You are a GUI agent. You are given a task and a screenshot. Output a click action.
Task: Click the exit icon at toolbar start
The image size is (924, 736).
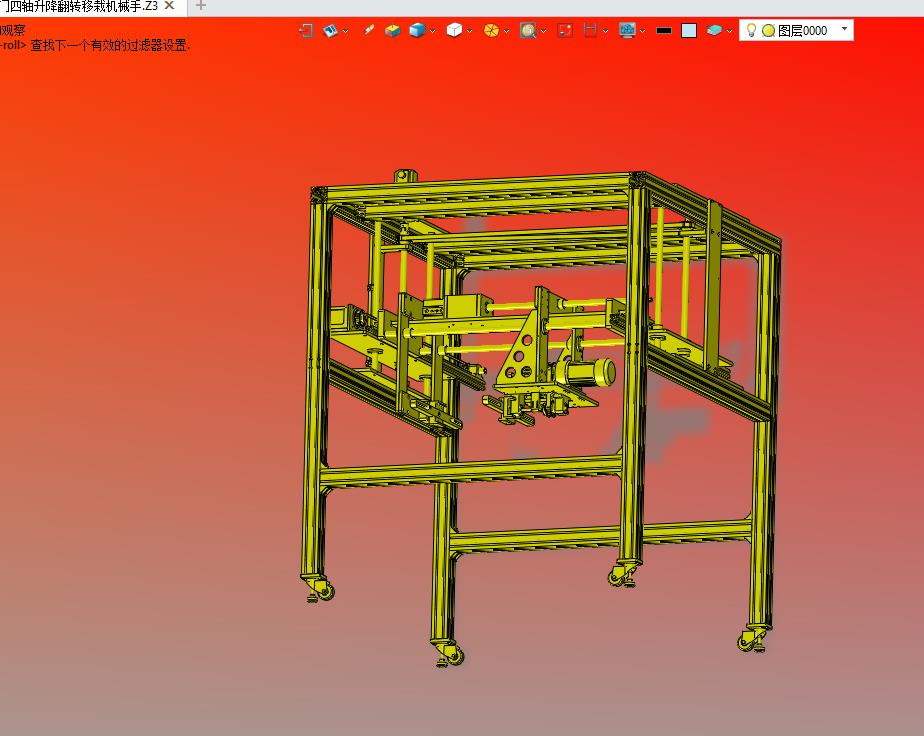tap(306, 30)
